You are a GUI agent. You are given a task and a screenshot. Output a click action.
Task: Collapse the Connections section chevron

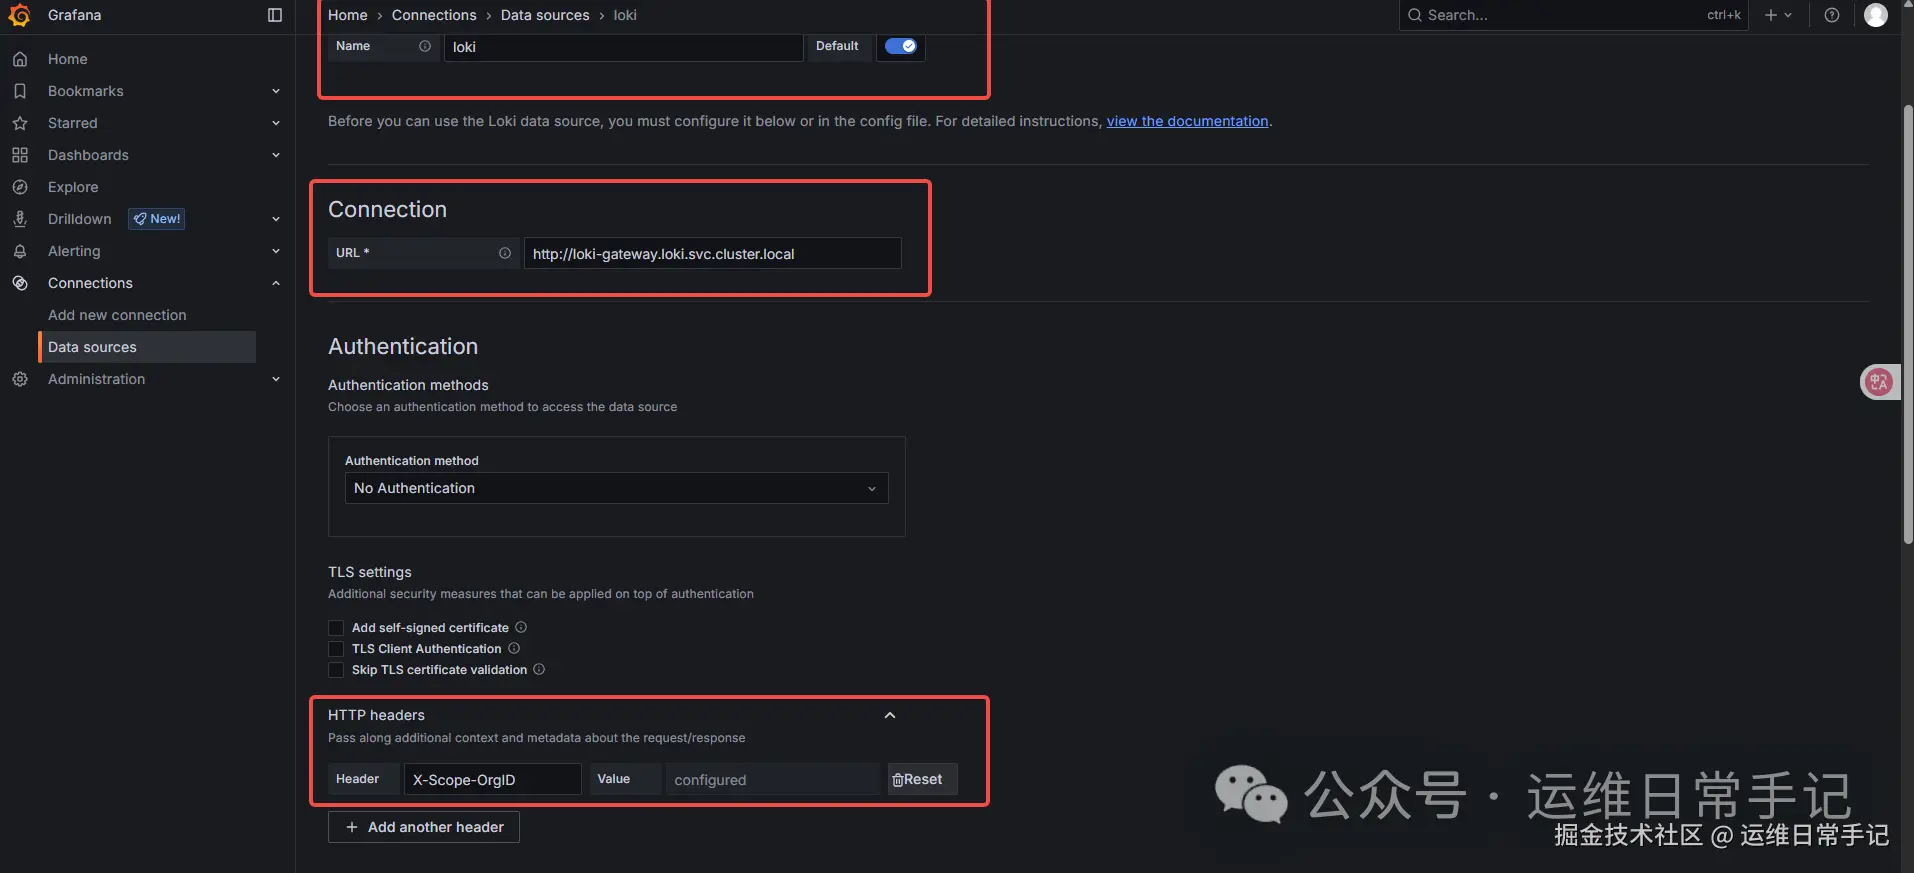click(276, 283)
